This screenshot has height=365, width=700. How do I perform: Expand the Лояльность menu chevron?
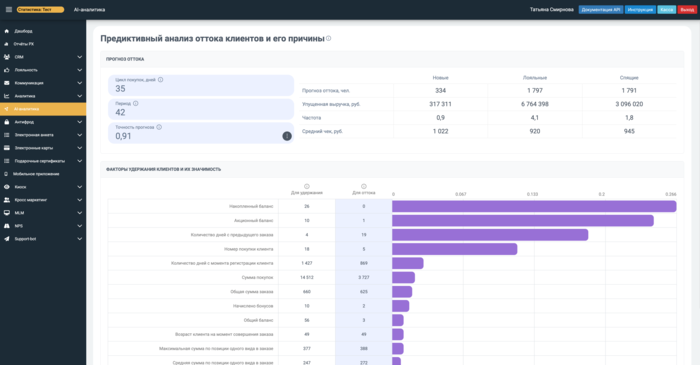tap(79, 70)
